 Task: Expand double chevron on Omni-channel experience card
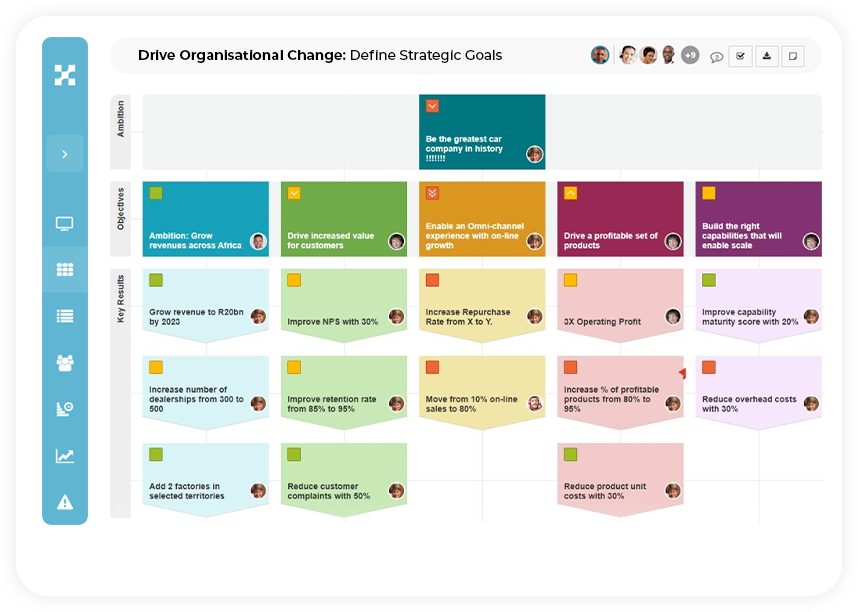tap(432, 193)
